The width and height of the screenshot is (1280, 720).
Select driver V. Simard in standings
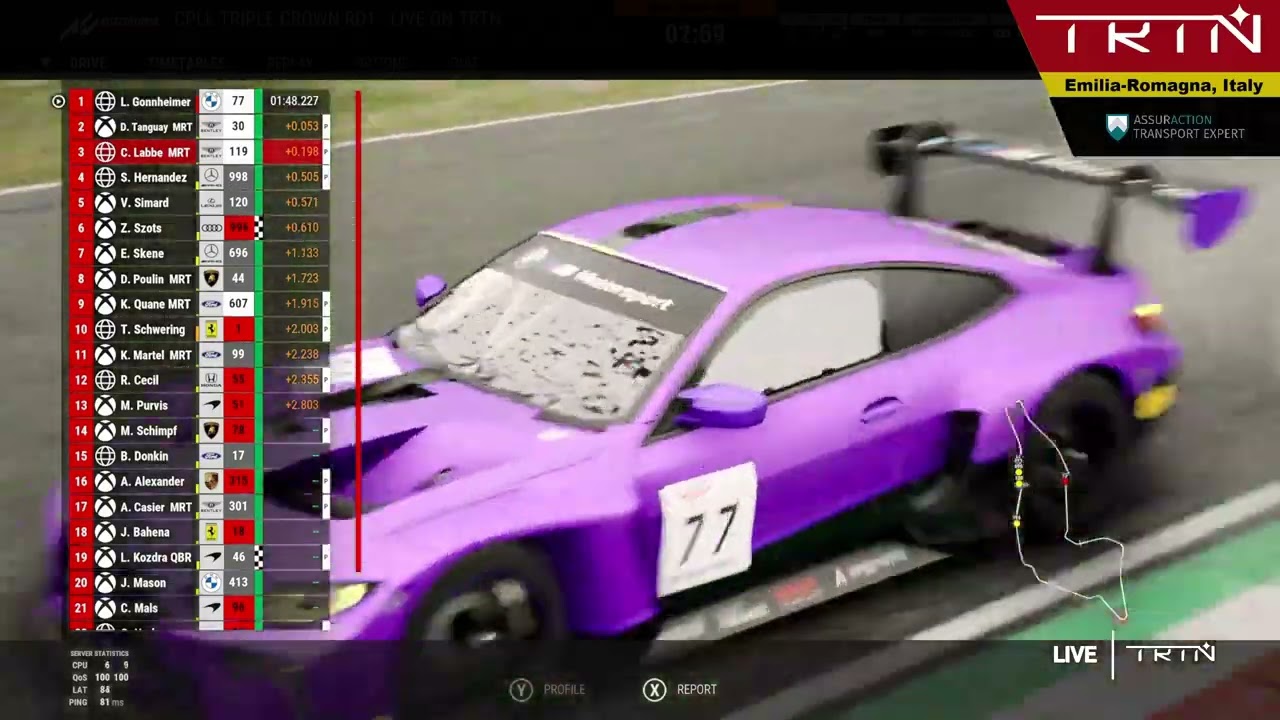click(x=144, y=203)
